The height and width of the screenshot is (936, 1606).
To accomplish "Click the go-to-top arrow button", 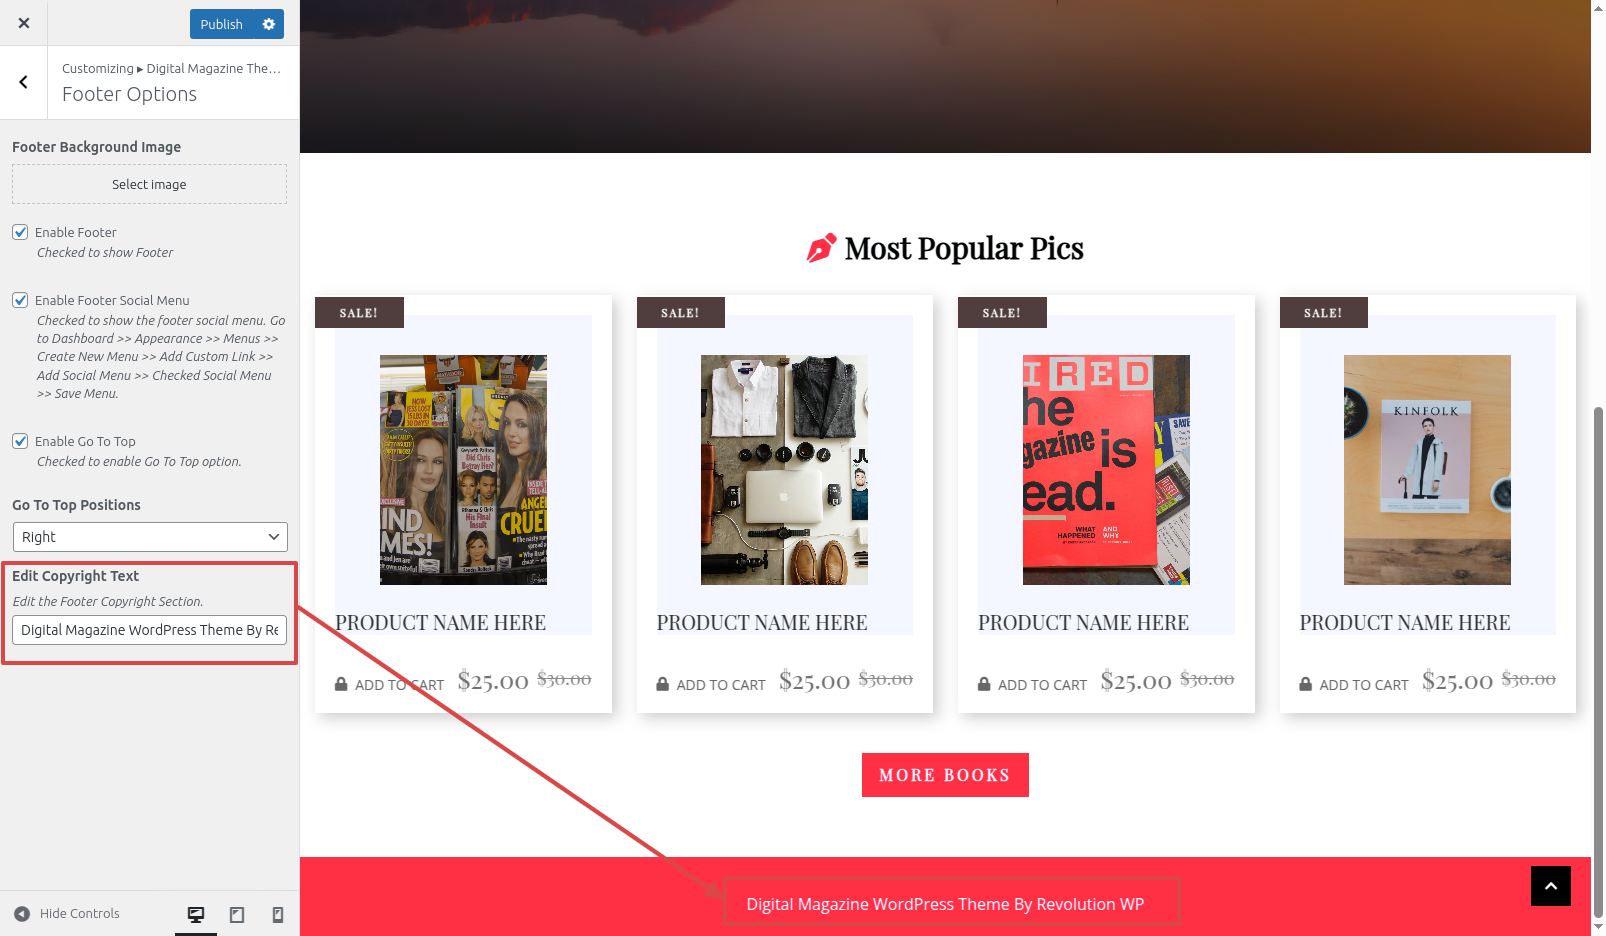I will 1550,886.
